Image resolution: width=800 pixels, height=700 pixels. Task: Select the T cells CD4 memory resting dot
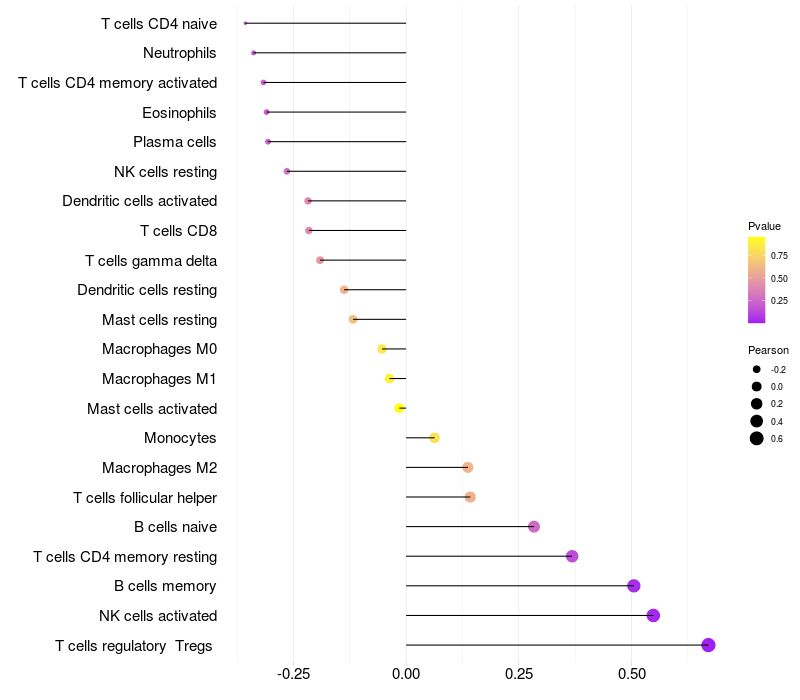[572, 556]
